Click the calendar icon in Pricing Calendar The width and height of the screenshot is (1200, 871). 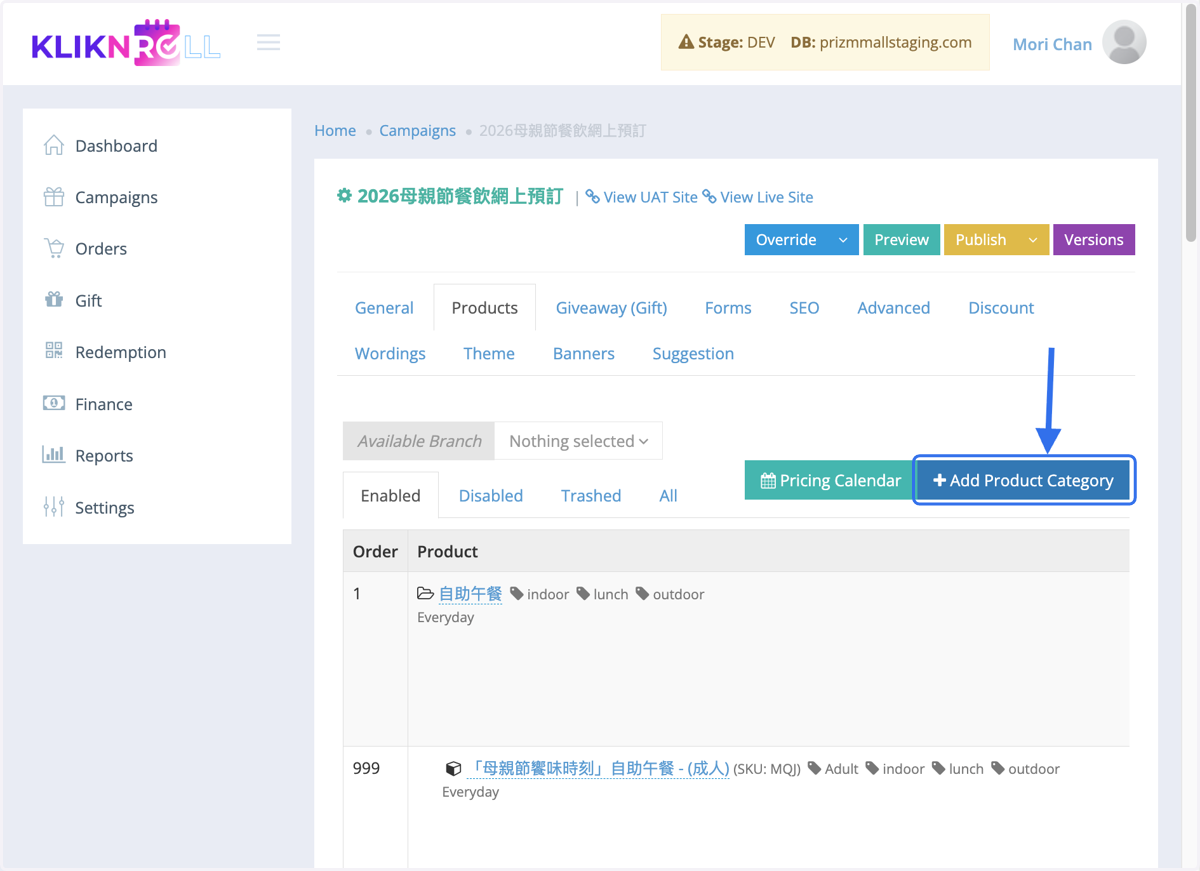click(x=768, y=481)
